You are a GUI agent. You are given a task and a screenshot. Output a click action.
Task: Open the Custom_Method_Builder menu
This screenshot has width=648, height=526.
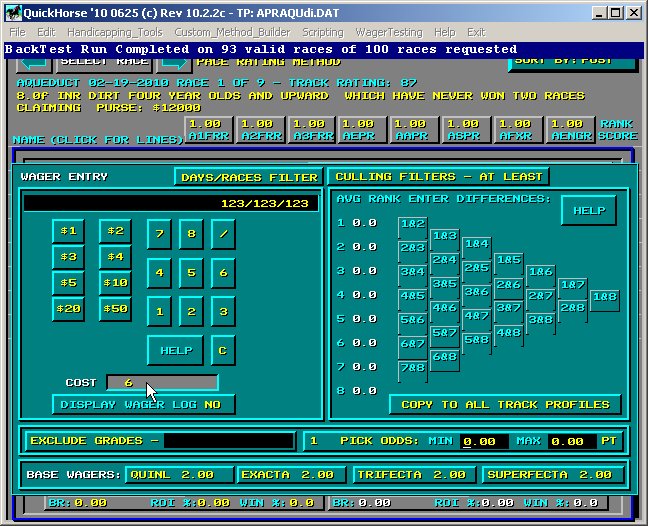pos(231,32)
